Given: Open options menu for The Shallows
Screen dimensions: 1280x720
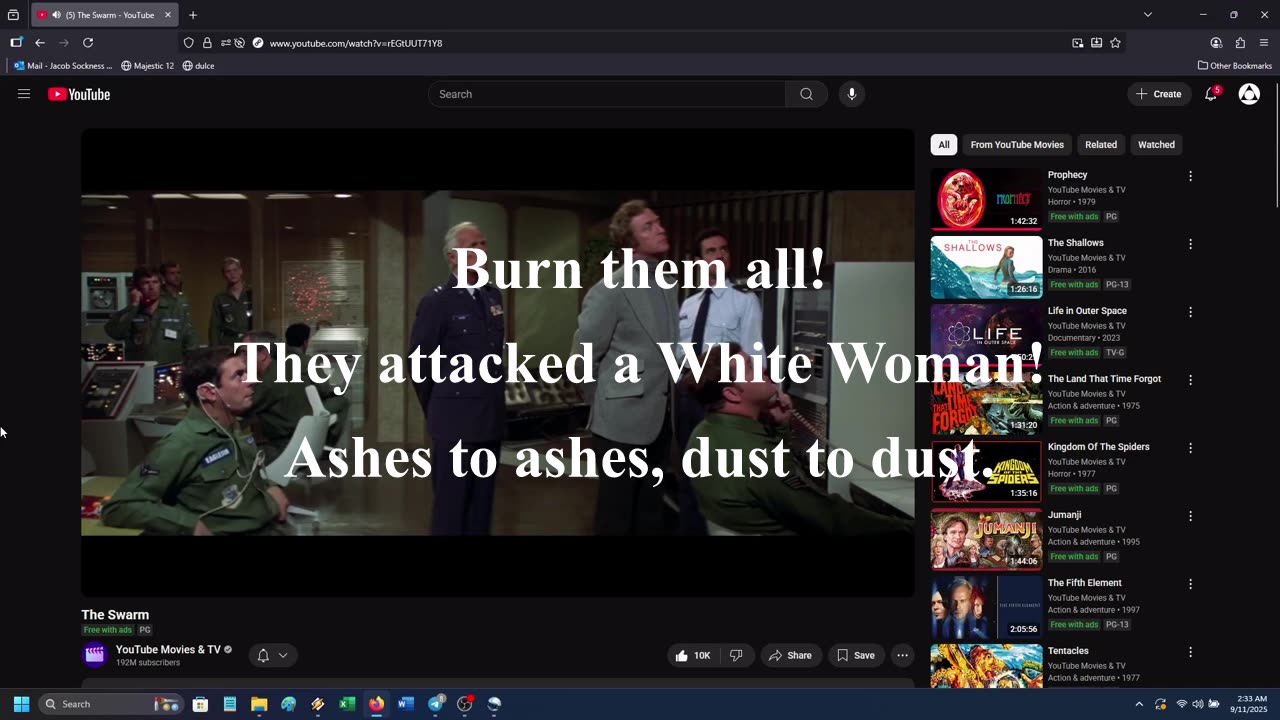Looking at the screenshot, I should tap(1190, 244).
